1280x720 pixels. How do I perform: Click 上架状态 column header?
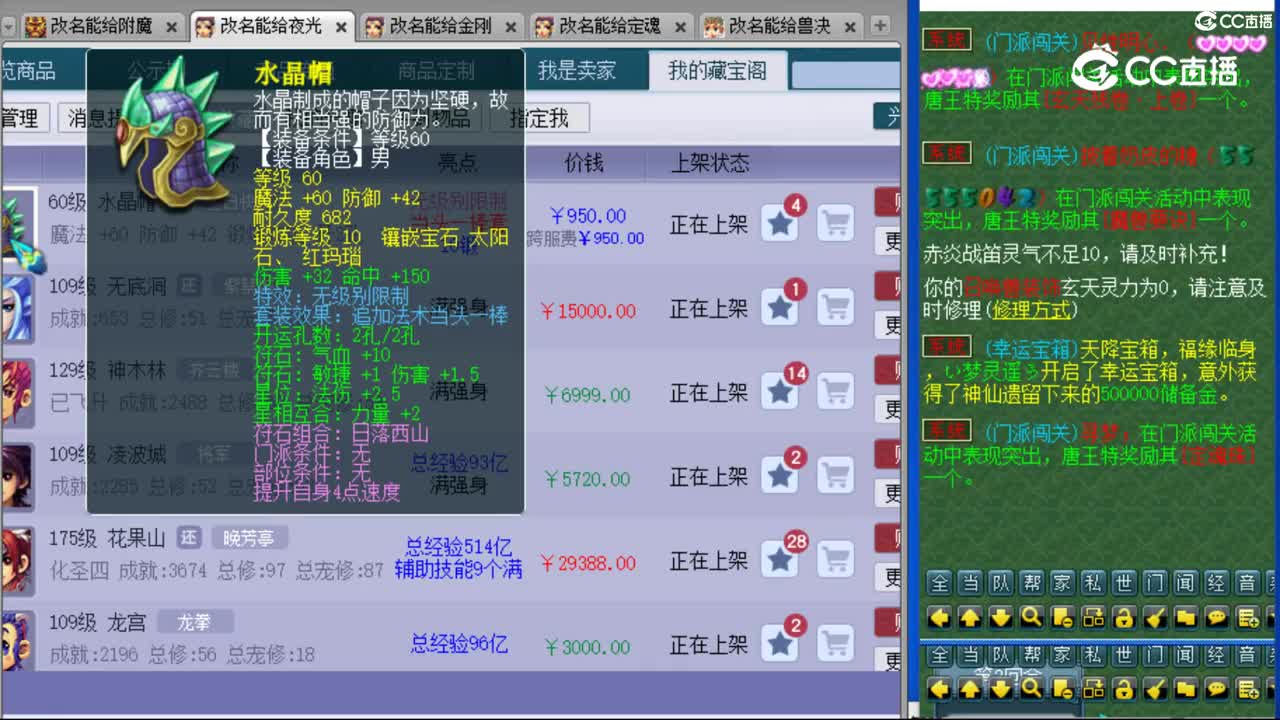[709, 162]
